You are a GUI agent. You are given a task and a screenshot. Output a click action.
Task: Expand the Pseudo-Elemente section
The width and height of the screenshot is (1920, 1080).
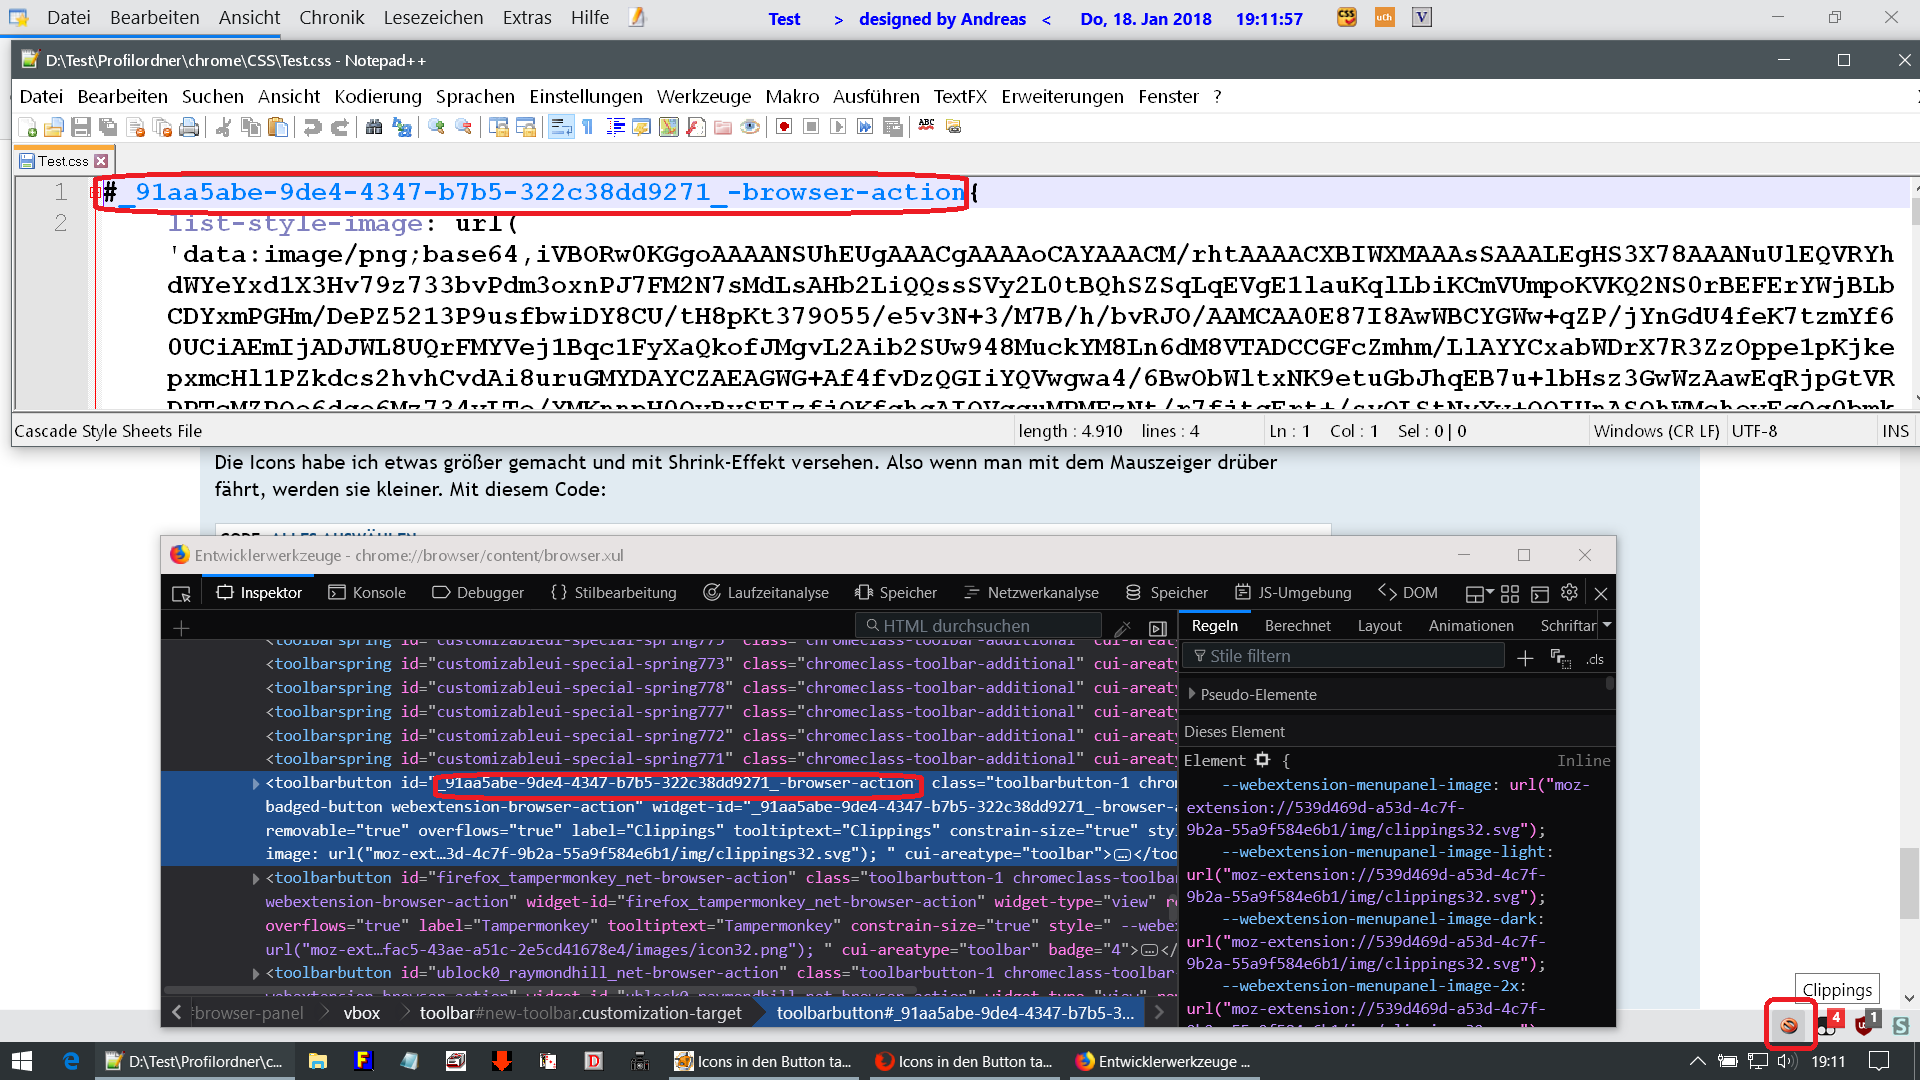pos(1192,694)
